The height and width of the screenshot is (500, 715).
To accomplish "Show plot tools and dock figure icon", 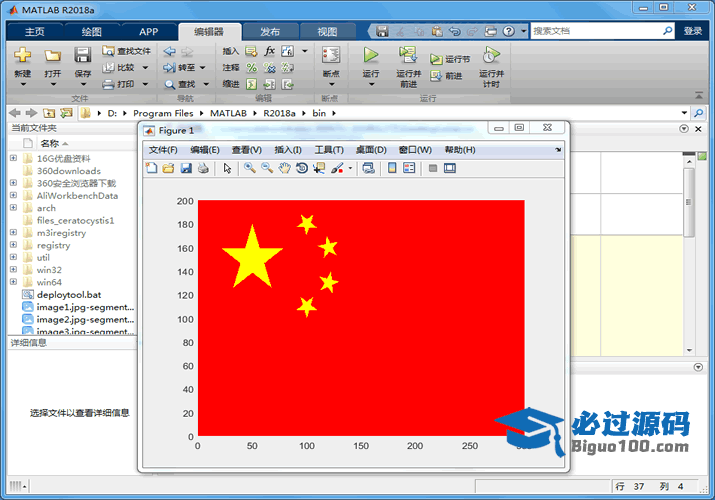I will click(450, 168).
